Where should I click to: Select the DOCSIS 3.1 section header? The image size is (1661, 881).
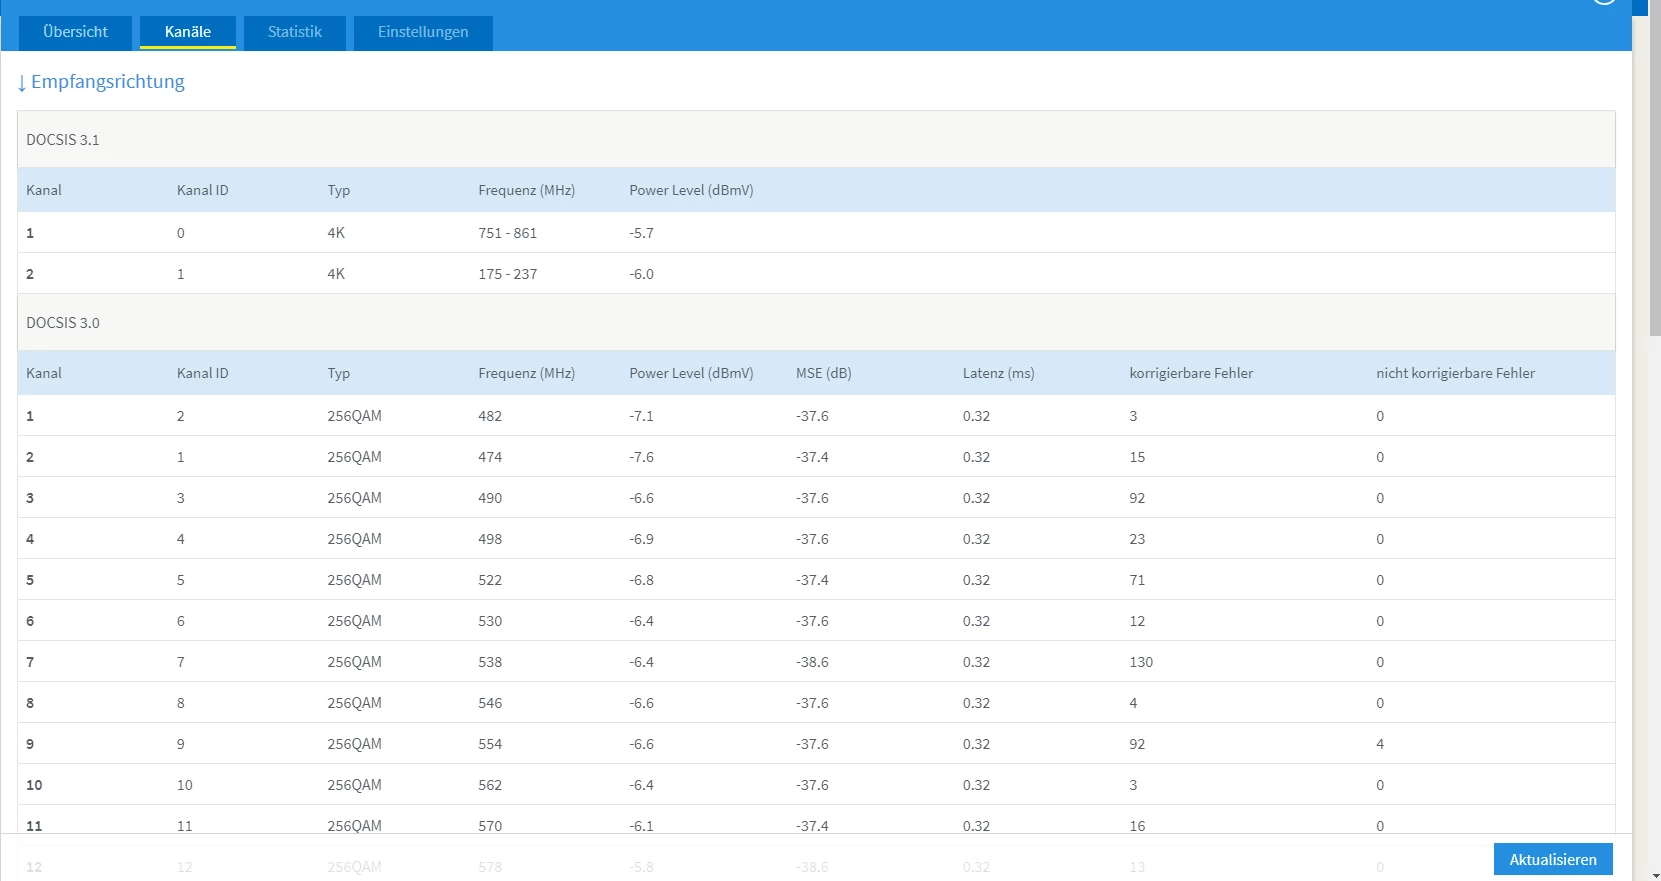(x=63, y=140)
